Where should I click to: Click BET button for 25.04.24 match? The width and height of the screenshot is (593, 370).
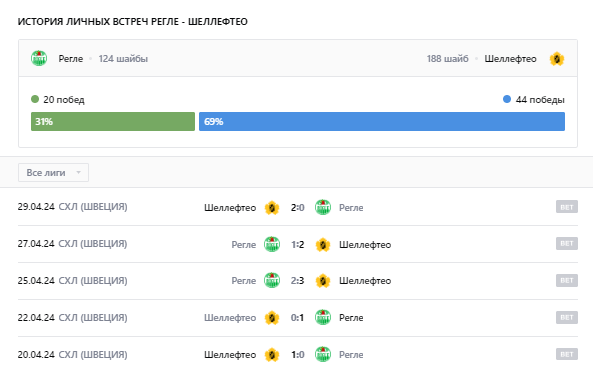(x=567, y=280)
